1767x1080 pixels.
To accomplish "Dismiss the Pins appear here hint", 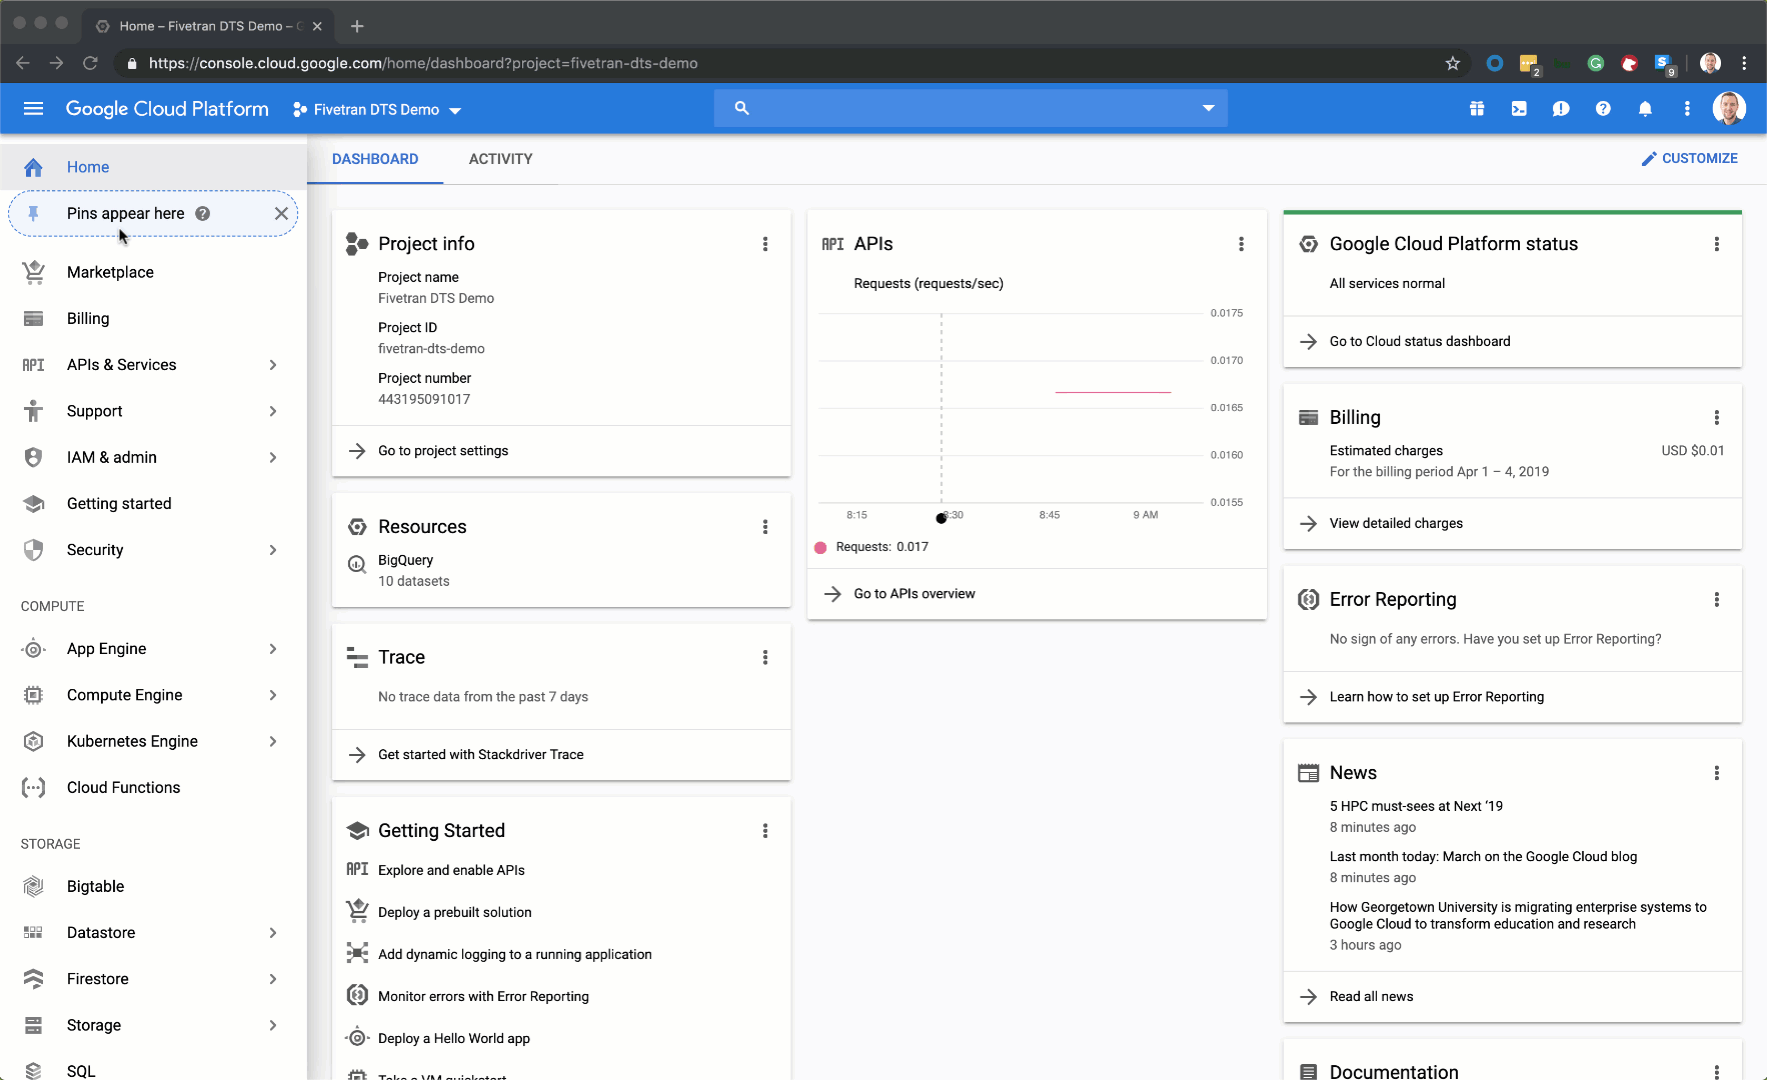I will coord(281,213).
